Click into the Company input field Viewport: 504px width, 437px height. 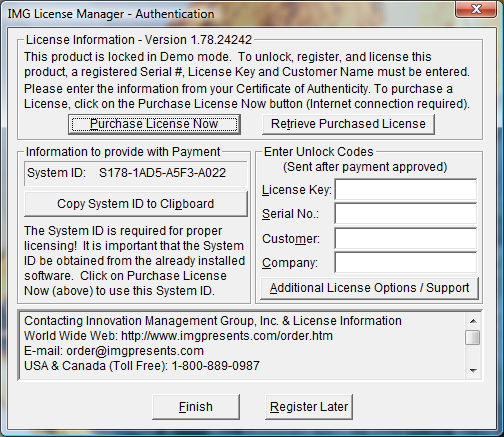(406, 263)
